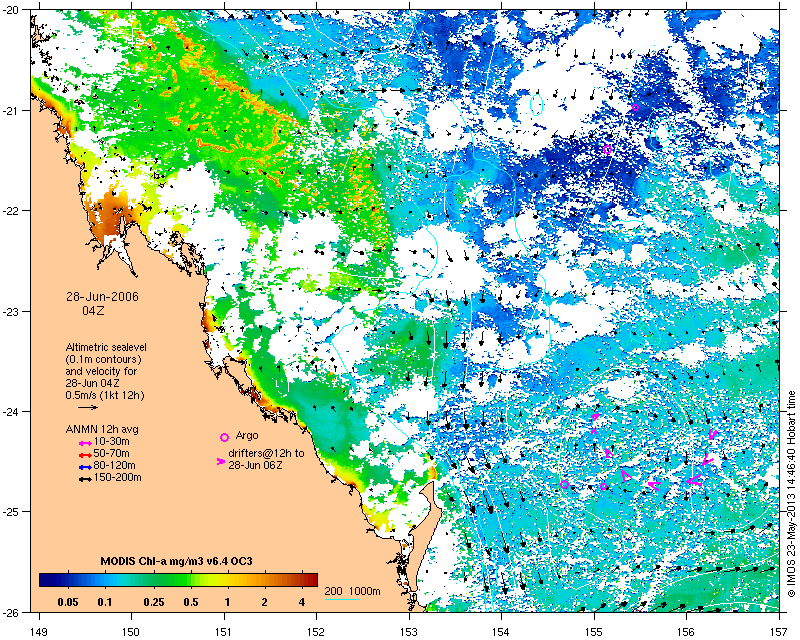Click latitude axis label '-24'

point(11,411)
